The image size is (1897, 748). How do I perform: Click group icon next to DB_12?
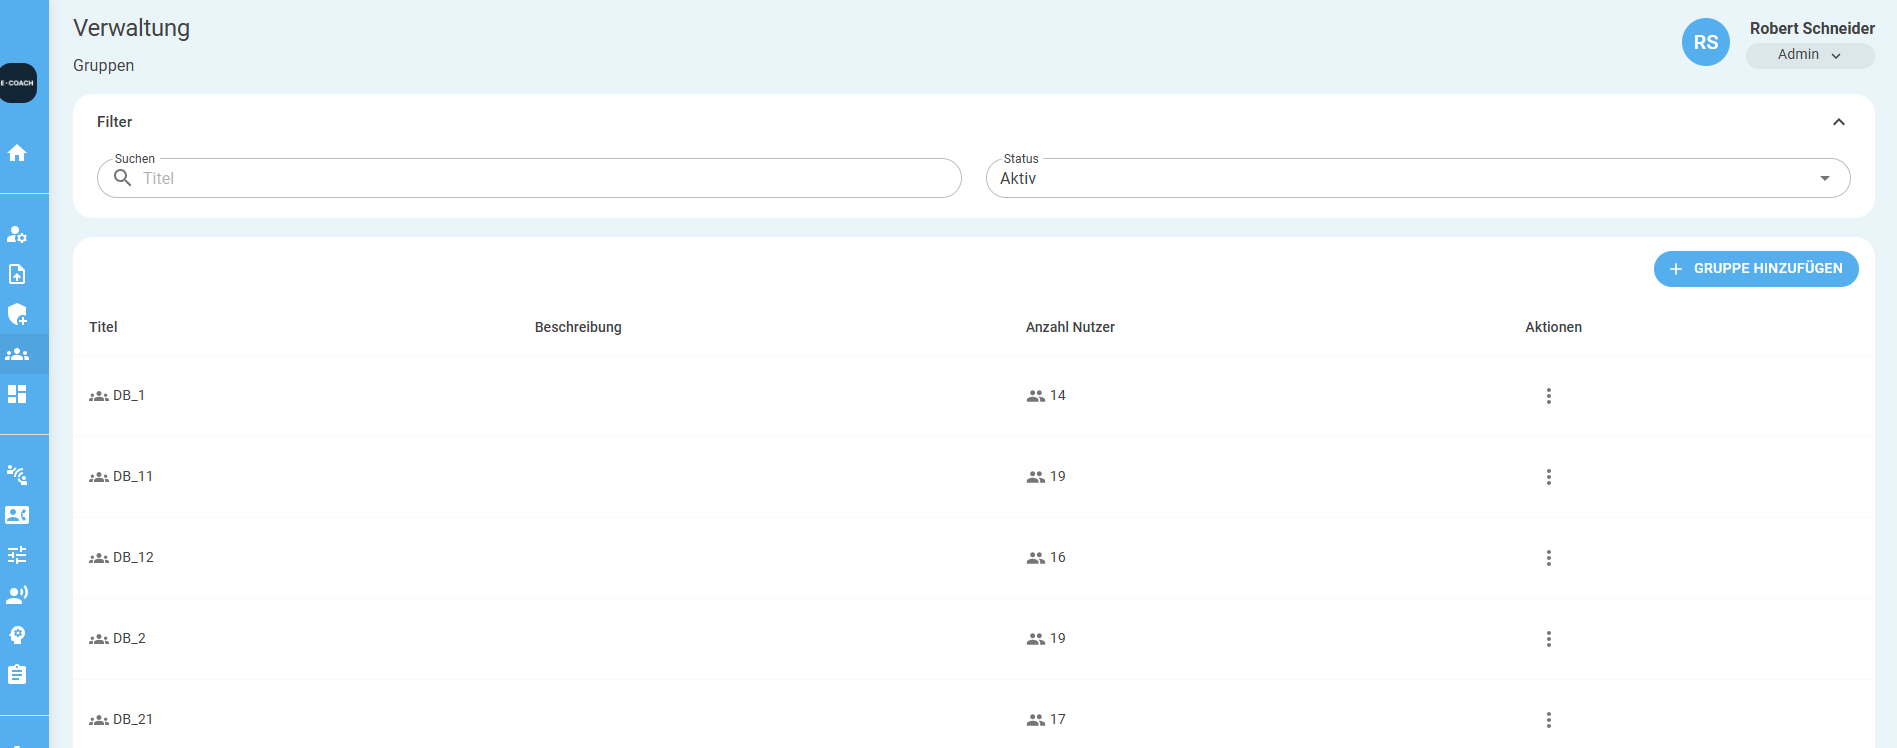tap(99, 558)
